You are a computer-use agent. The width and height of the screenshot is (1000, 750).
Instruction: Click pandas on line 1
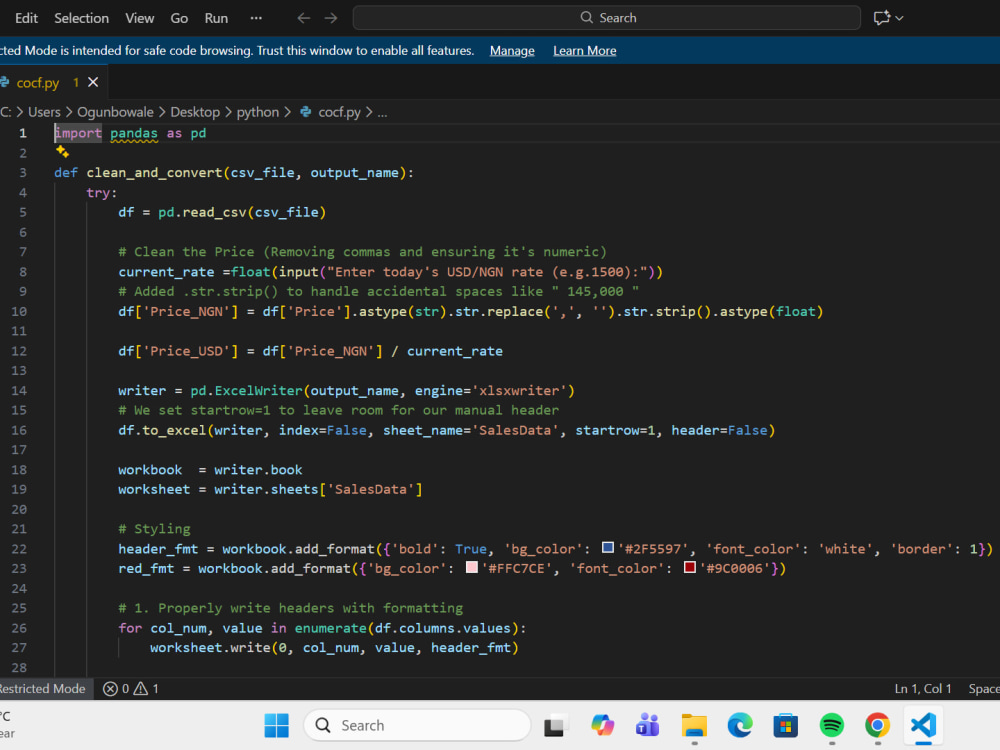click(134, 133)
